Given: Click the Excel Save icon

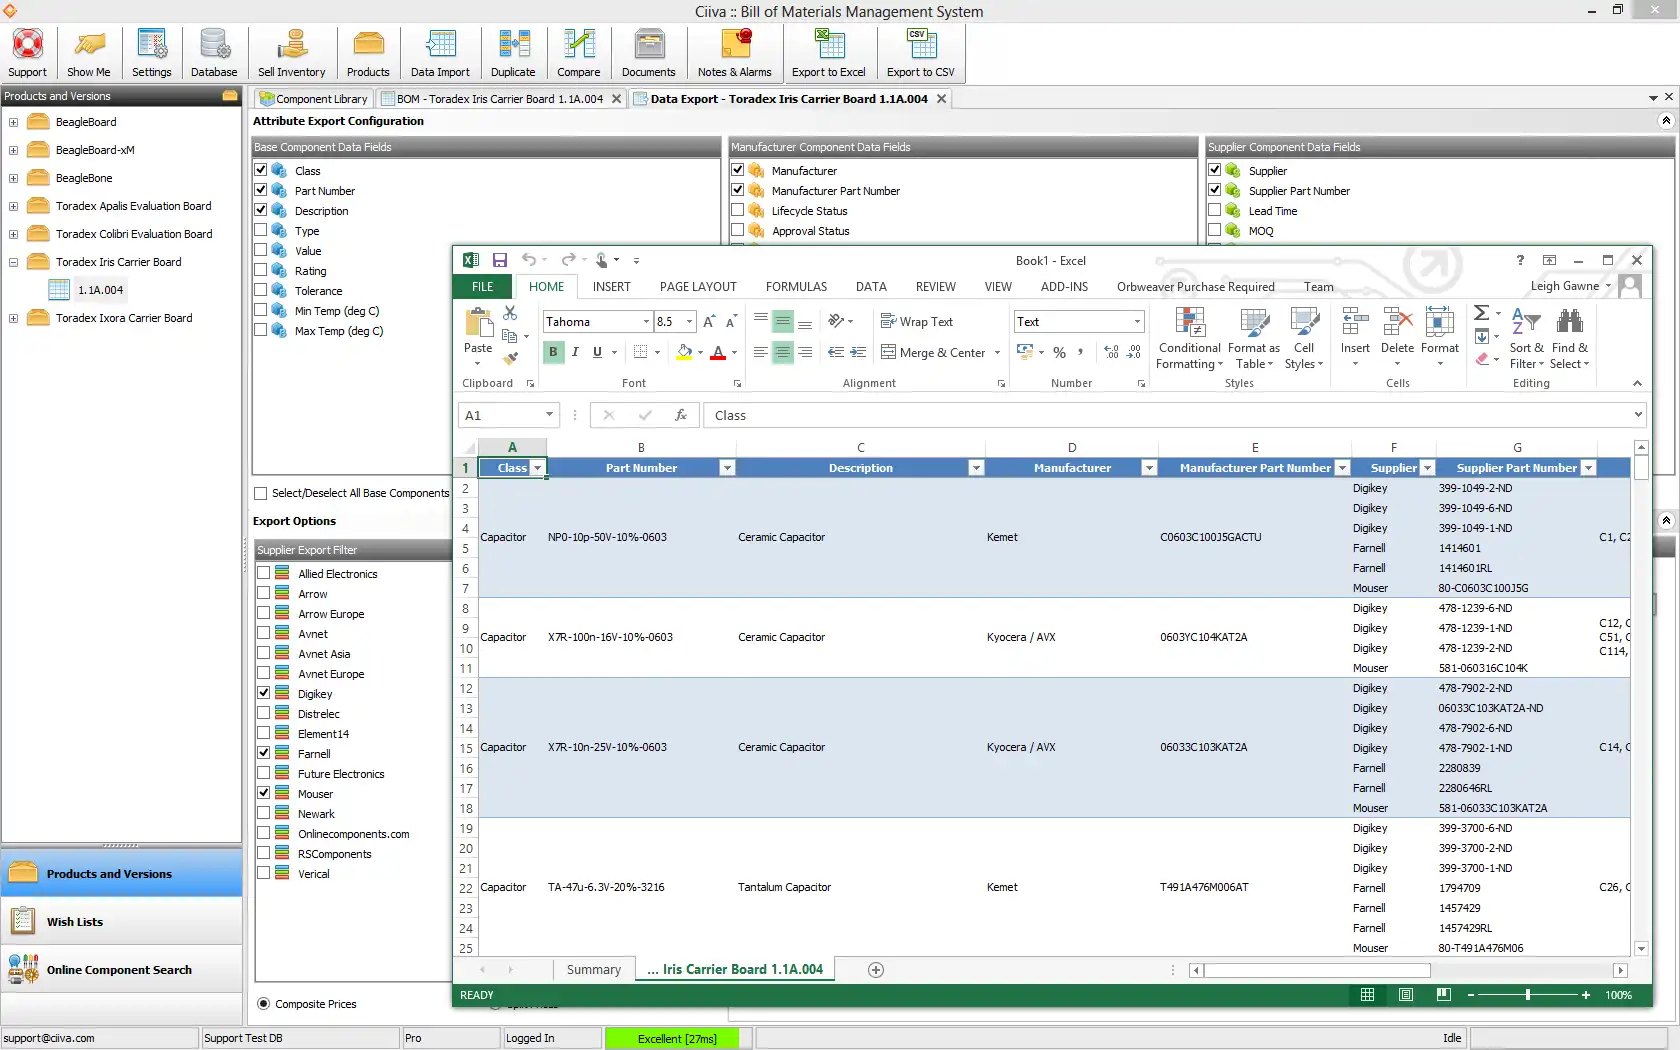Looking at the screenshot, I should (x=500, y=260).
